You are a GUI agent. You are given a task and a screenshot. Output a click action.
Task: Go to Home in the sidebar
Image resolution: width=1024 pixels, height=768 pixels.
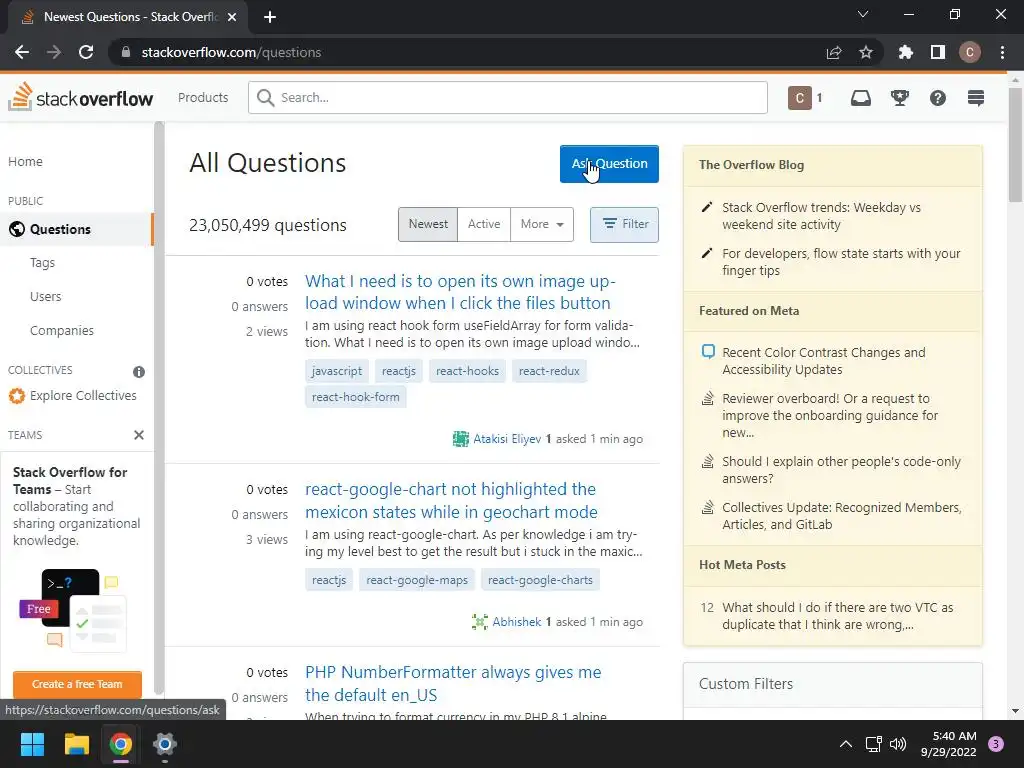pos(25,161)
